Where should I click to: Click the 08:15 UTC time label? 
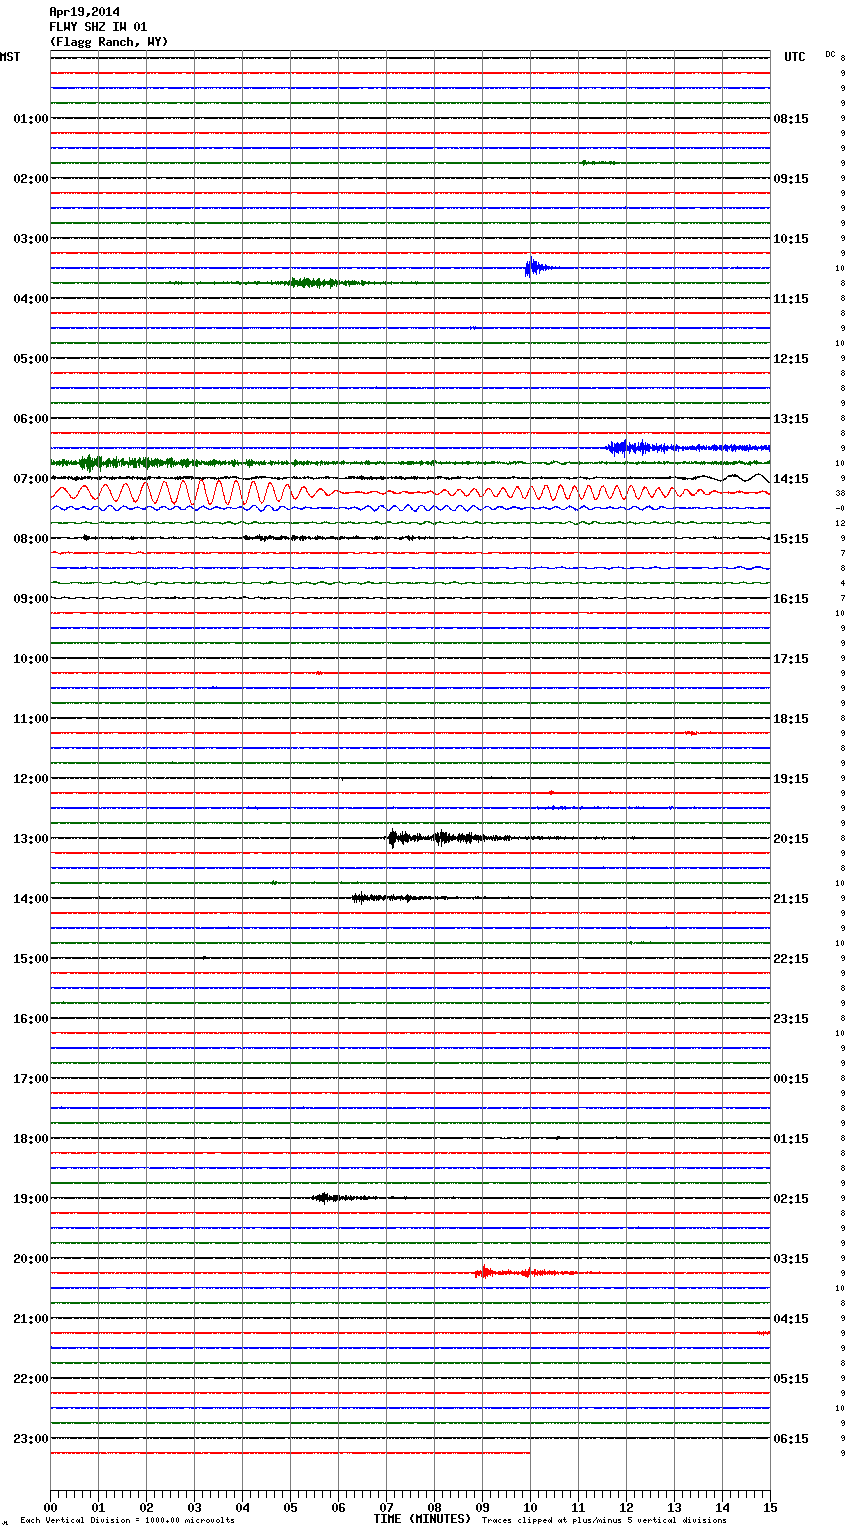tap(791, 119)
